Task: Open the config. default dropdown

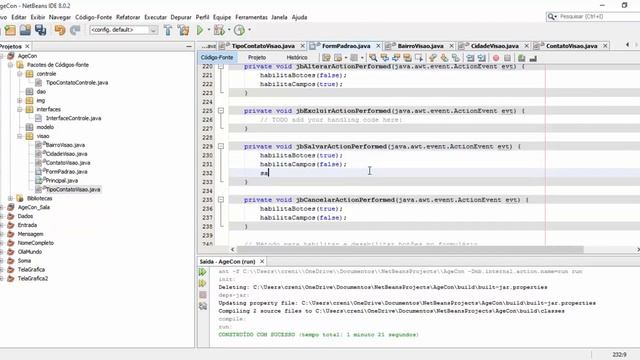Action: tap(153, 30)
